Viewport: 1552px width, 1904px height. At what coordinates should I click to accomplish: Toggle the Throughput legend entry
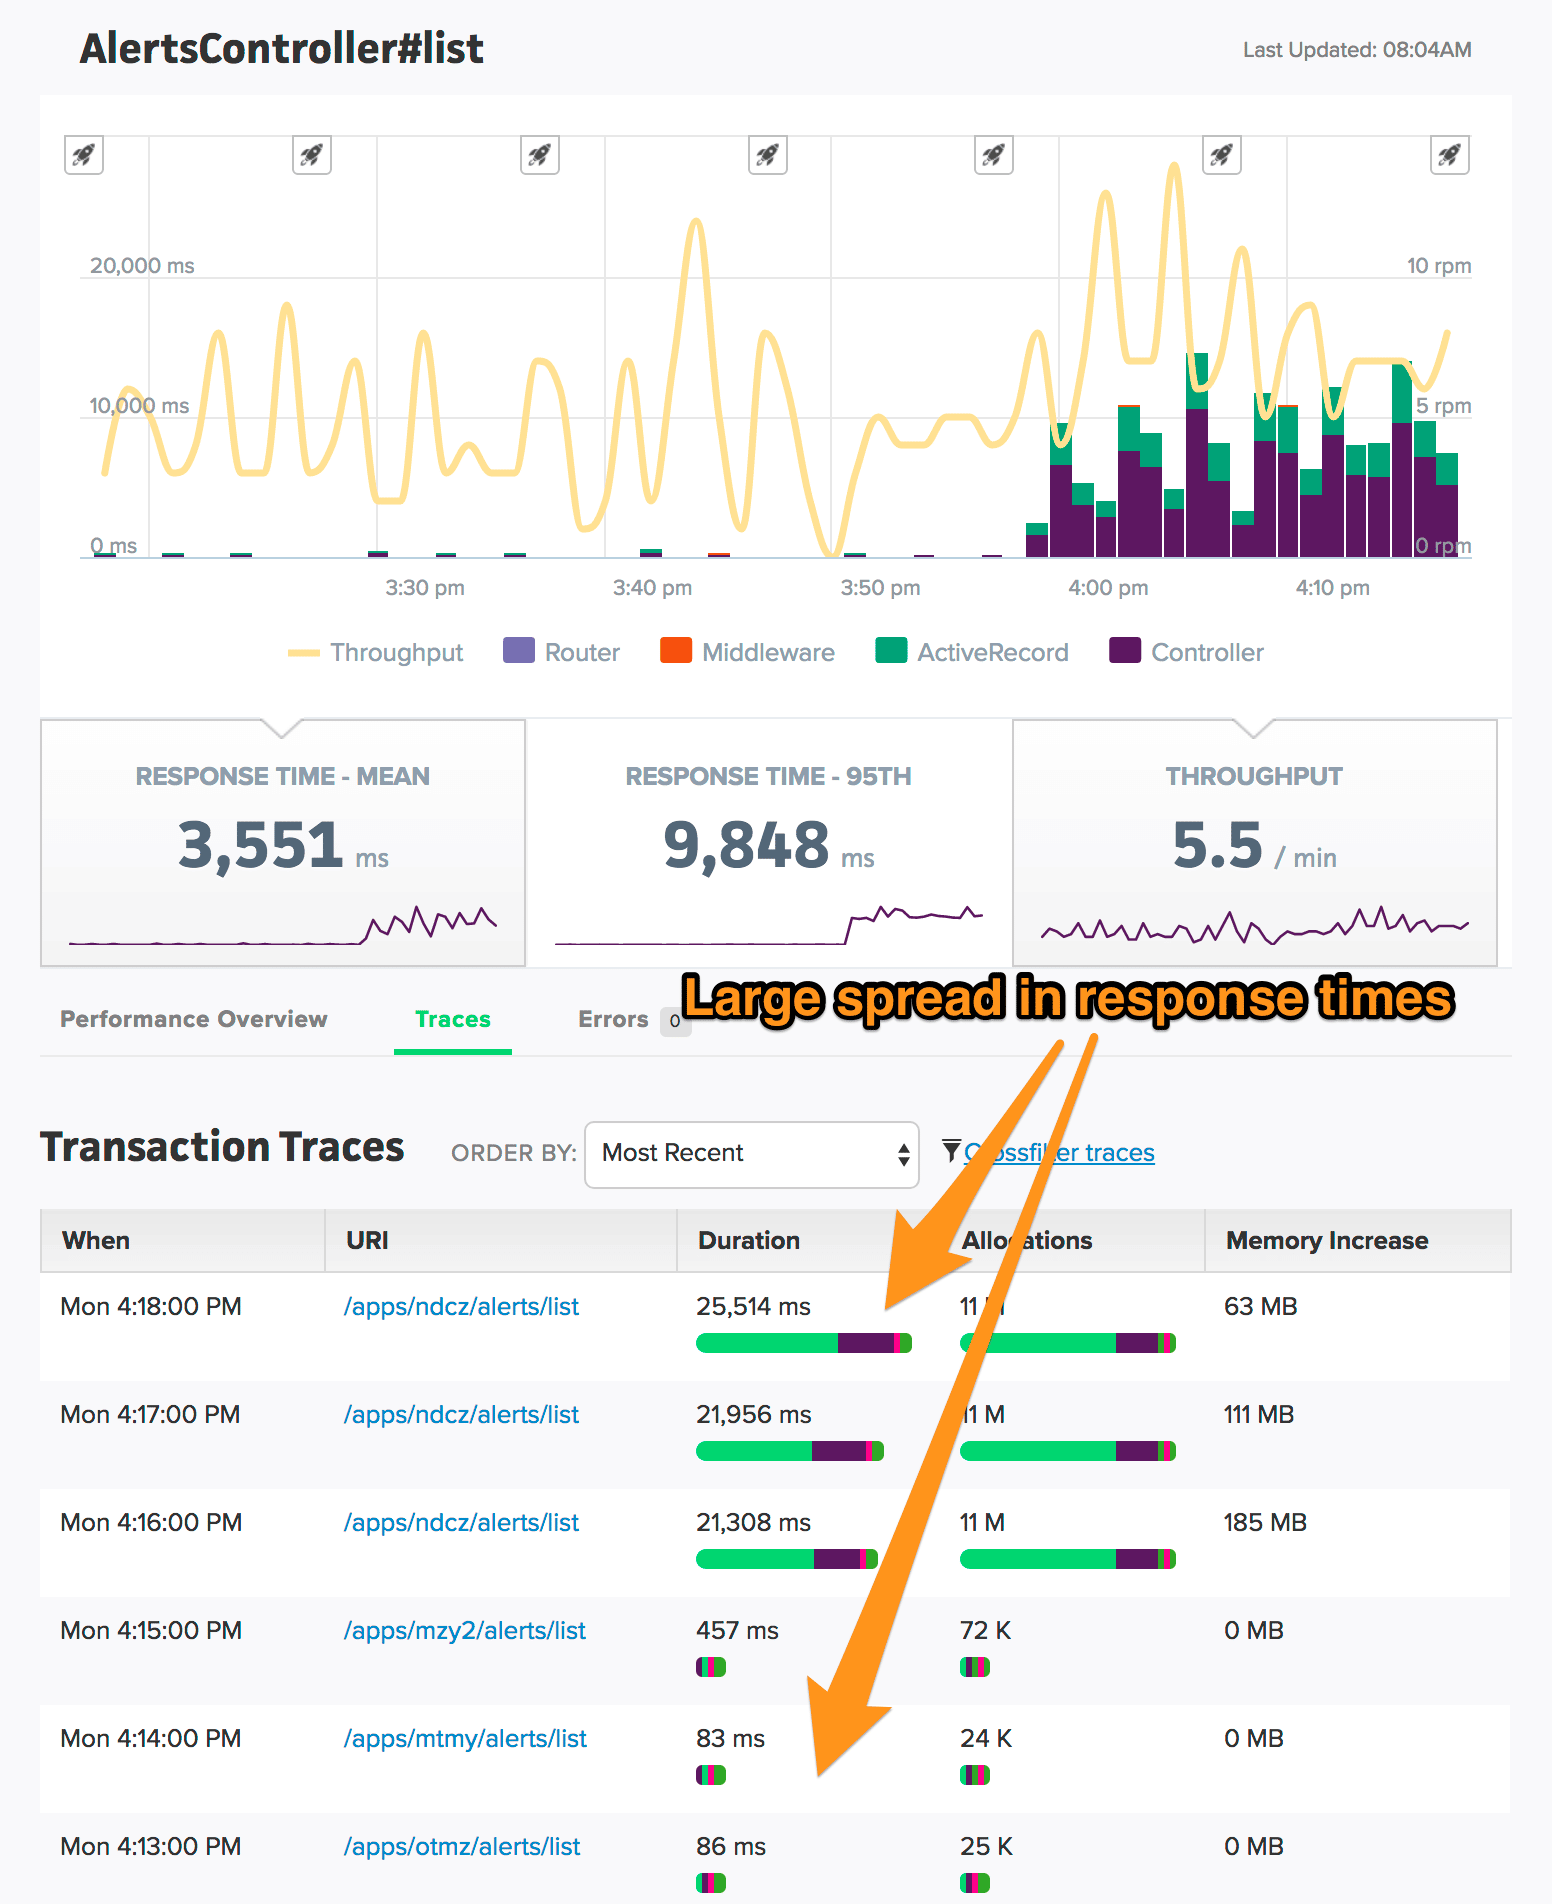(x=376, y=652)
